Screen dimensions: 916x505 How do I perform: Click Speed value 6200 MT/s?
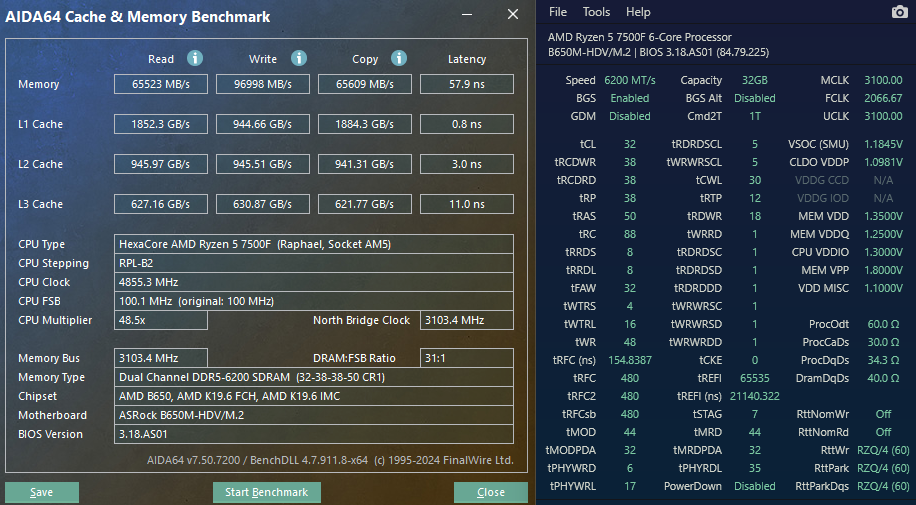630,80
